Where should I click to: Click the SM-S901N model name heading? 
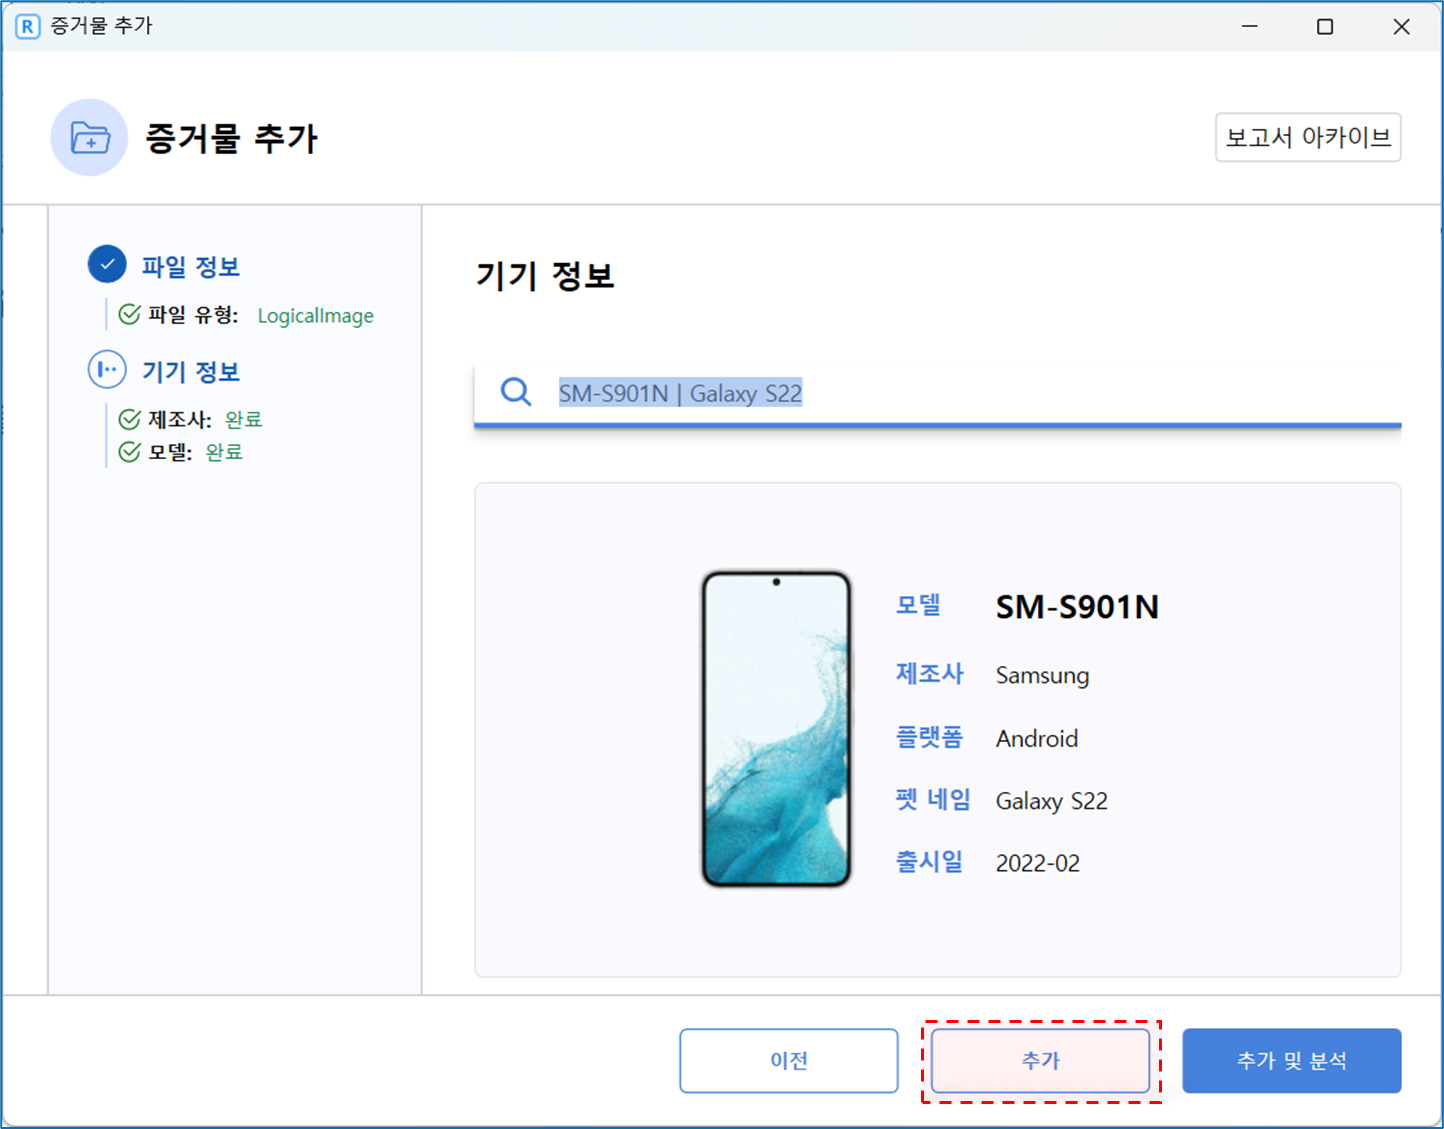click(1077, 607)
